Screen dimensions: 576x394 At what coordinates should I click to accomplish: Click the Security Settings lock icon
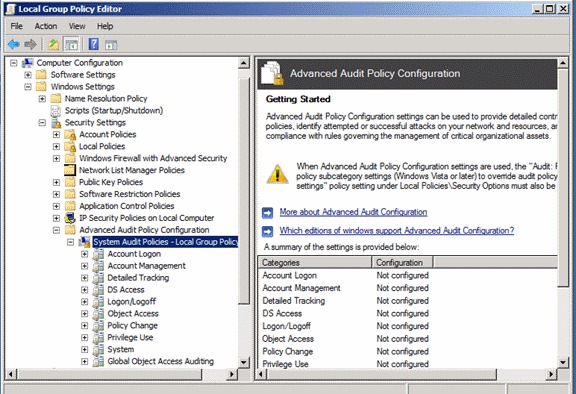pyautogui.click(x=56, y=123)
